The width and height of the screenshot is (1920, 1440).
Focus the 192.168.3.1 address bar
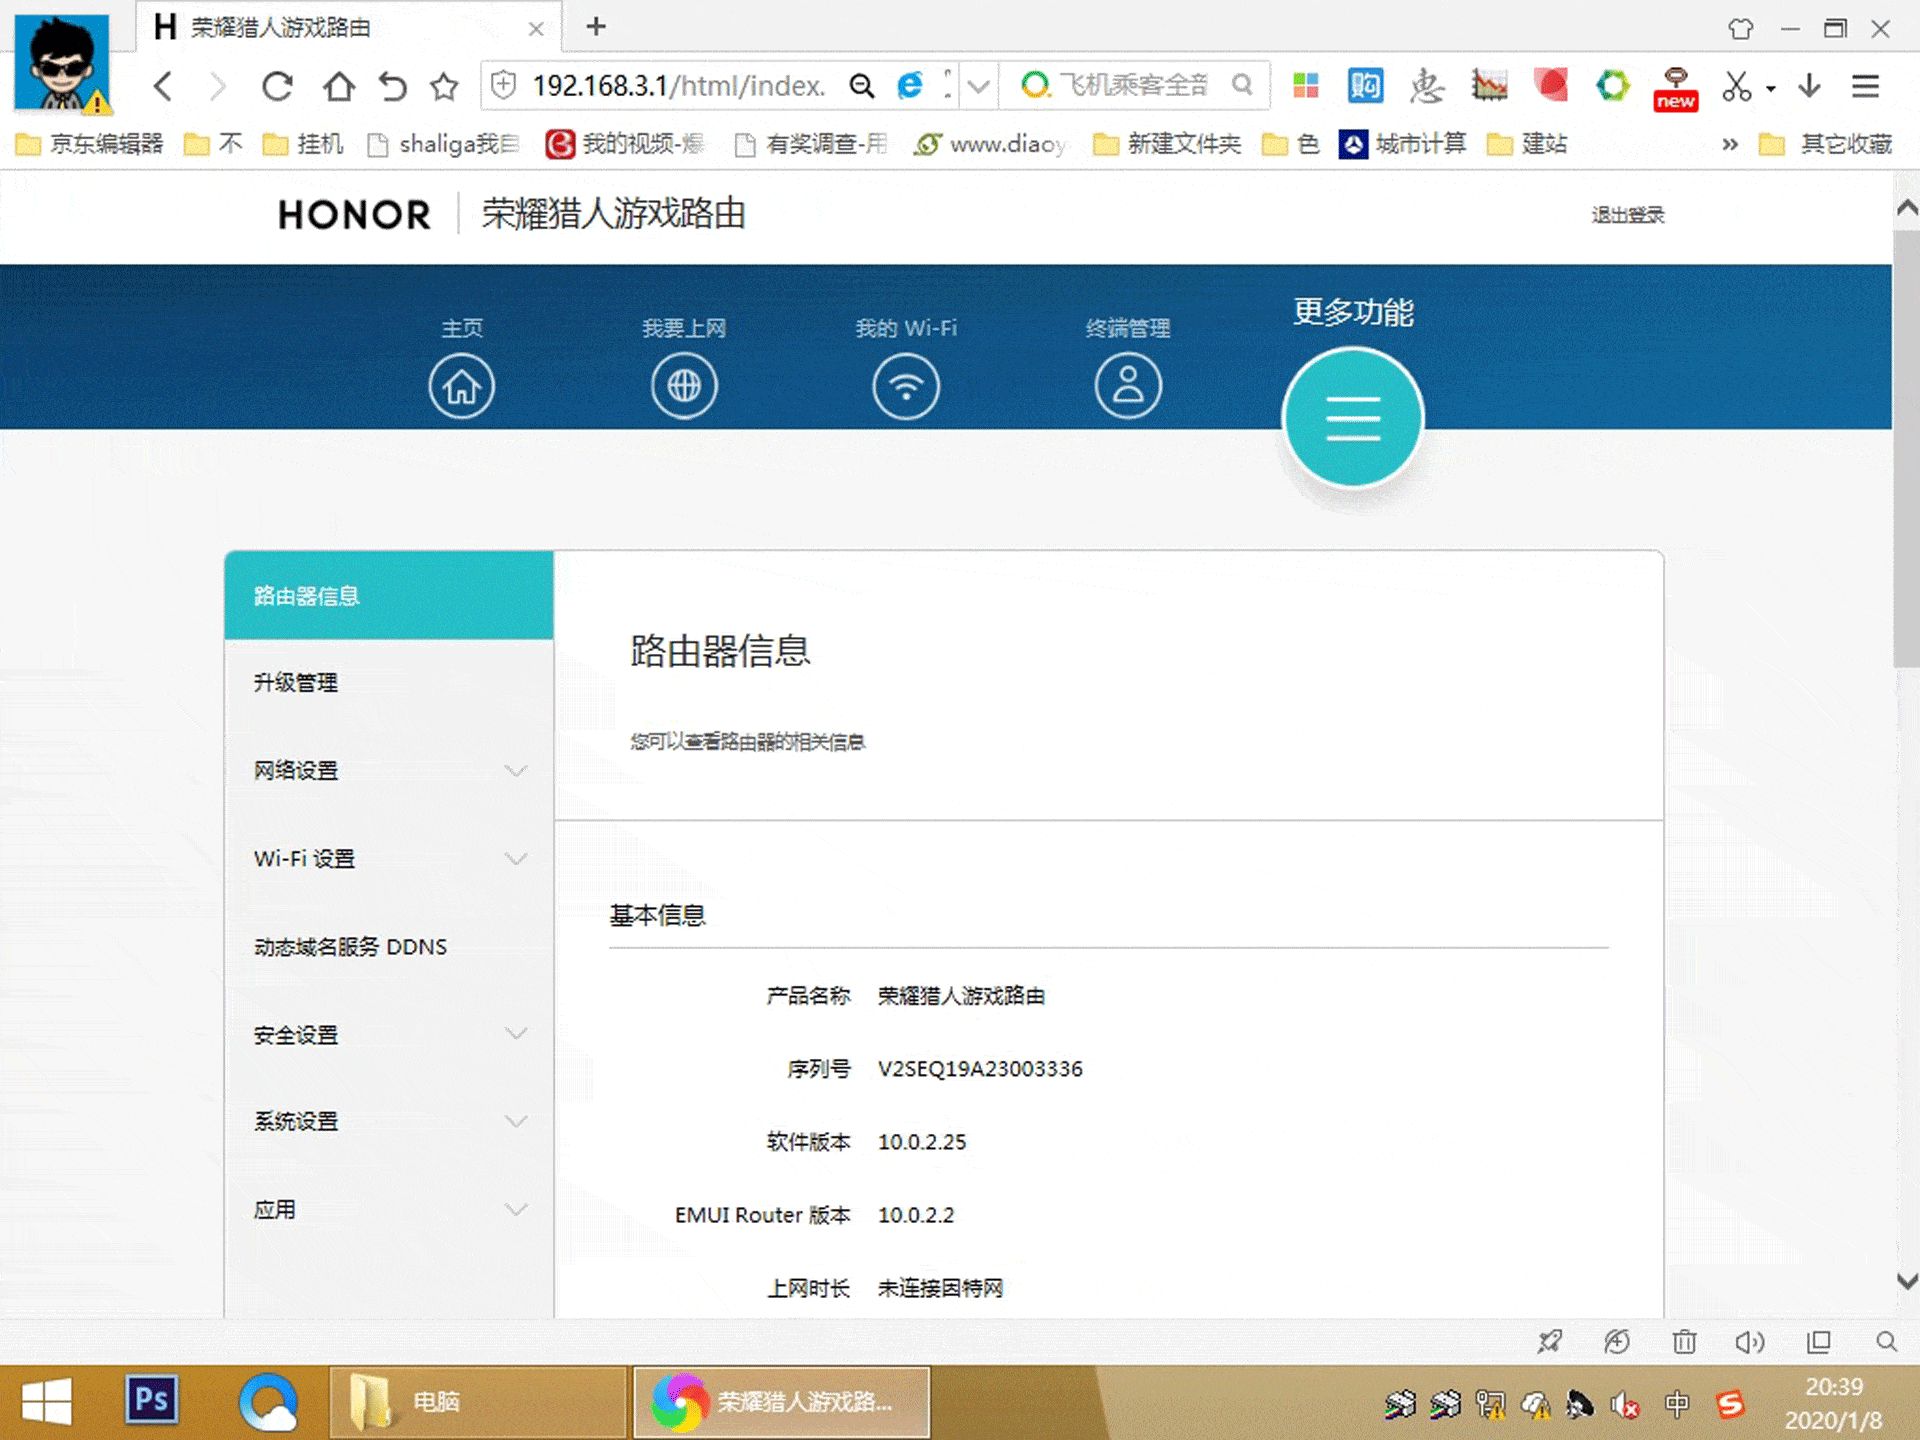click(x=680, y=86)
